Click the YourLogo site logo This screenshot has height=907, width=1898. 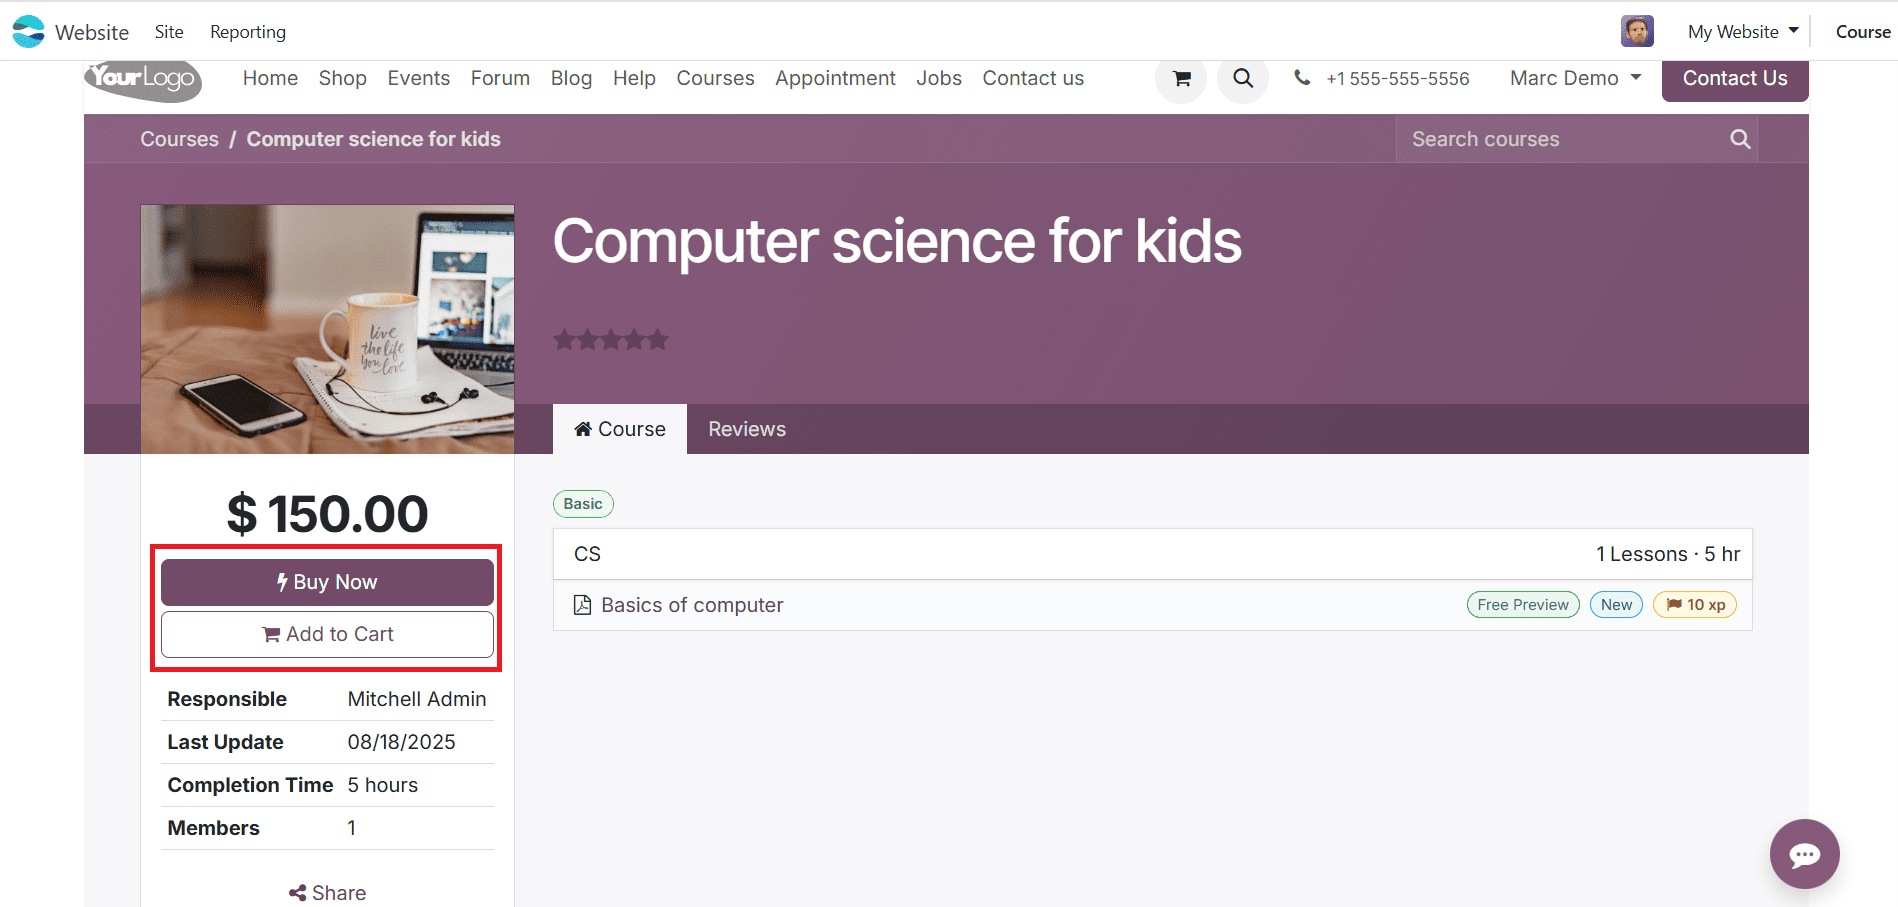143,79
